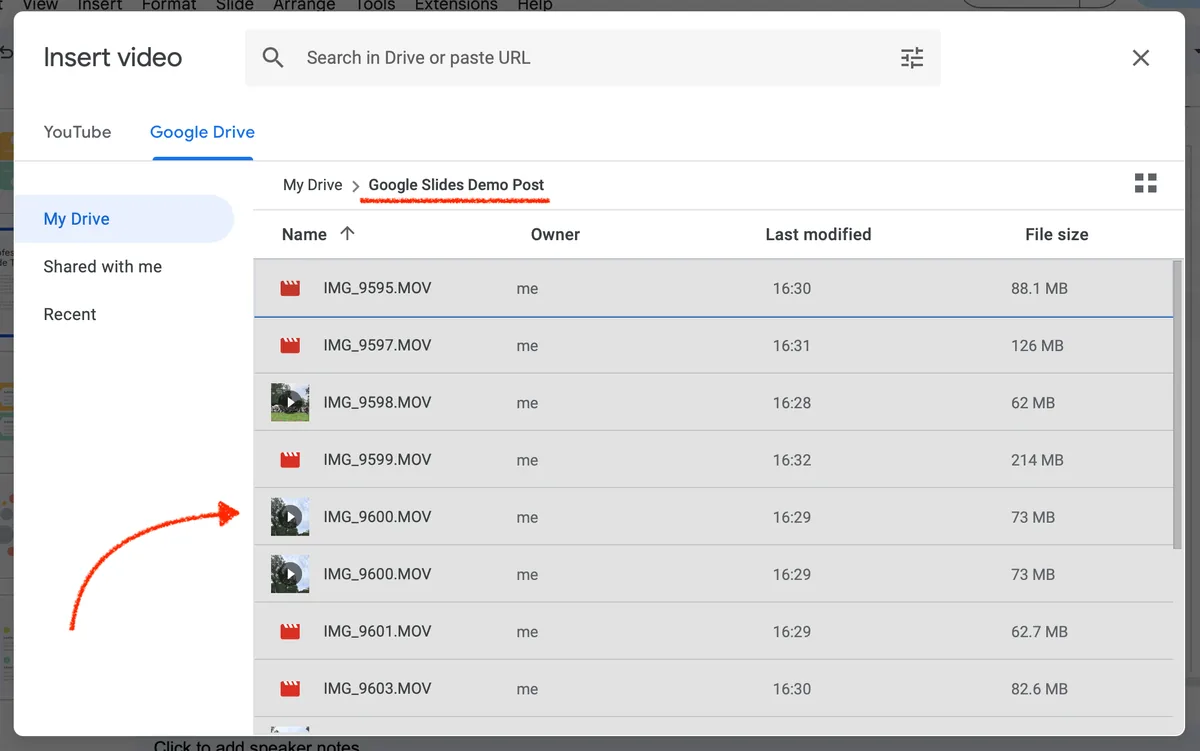
Task: Switch to the YouTube tab
Action: tap(77, 132)
